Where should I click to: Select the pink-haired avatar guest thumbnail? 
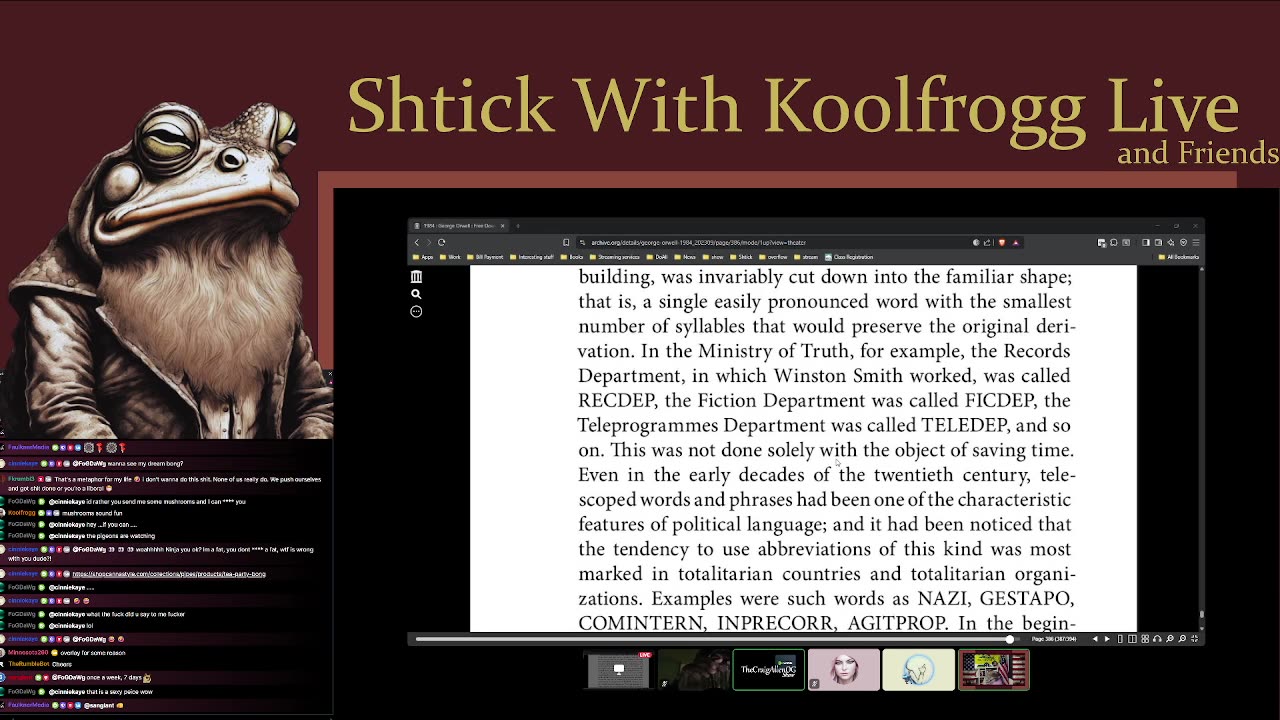tap(843, 670)
